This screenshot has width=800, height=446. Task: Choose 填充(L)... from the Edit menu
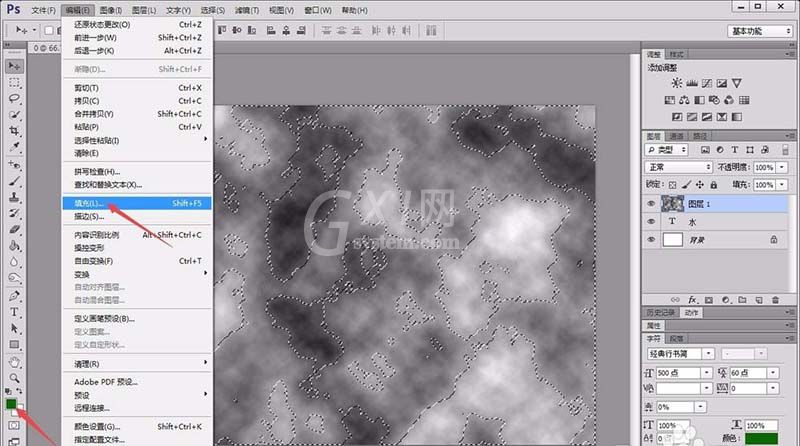point(137,203)
